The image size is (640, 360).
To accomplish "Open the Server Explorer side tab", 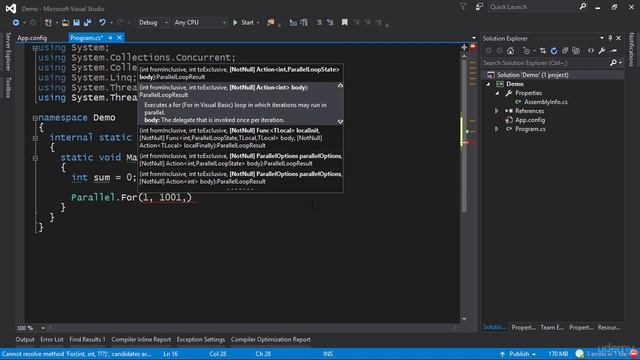I will click(8, 52).
